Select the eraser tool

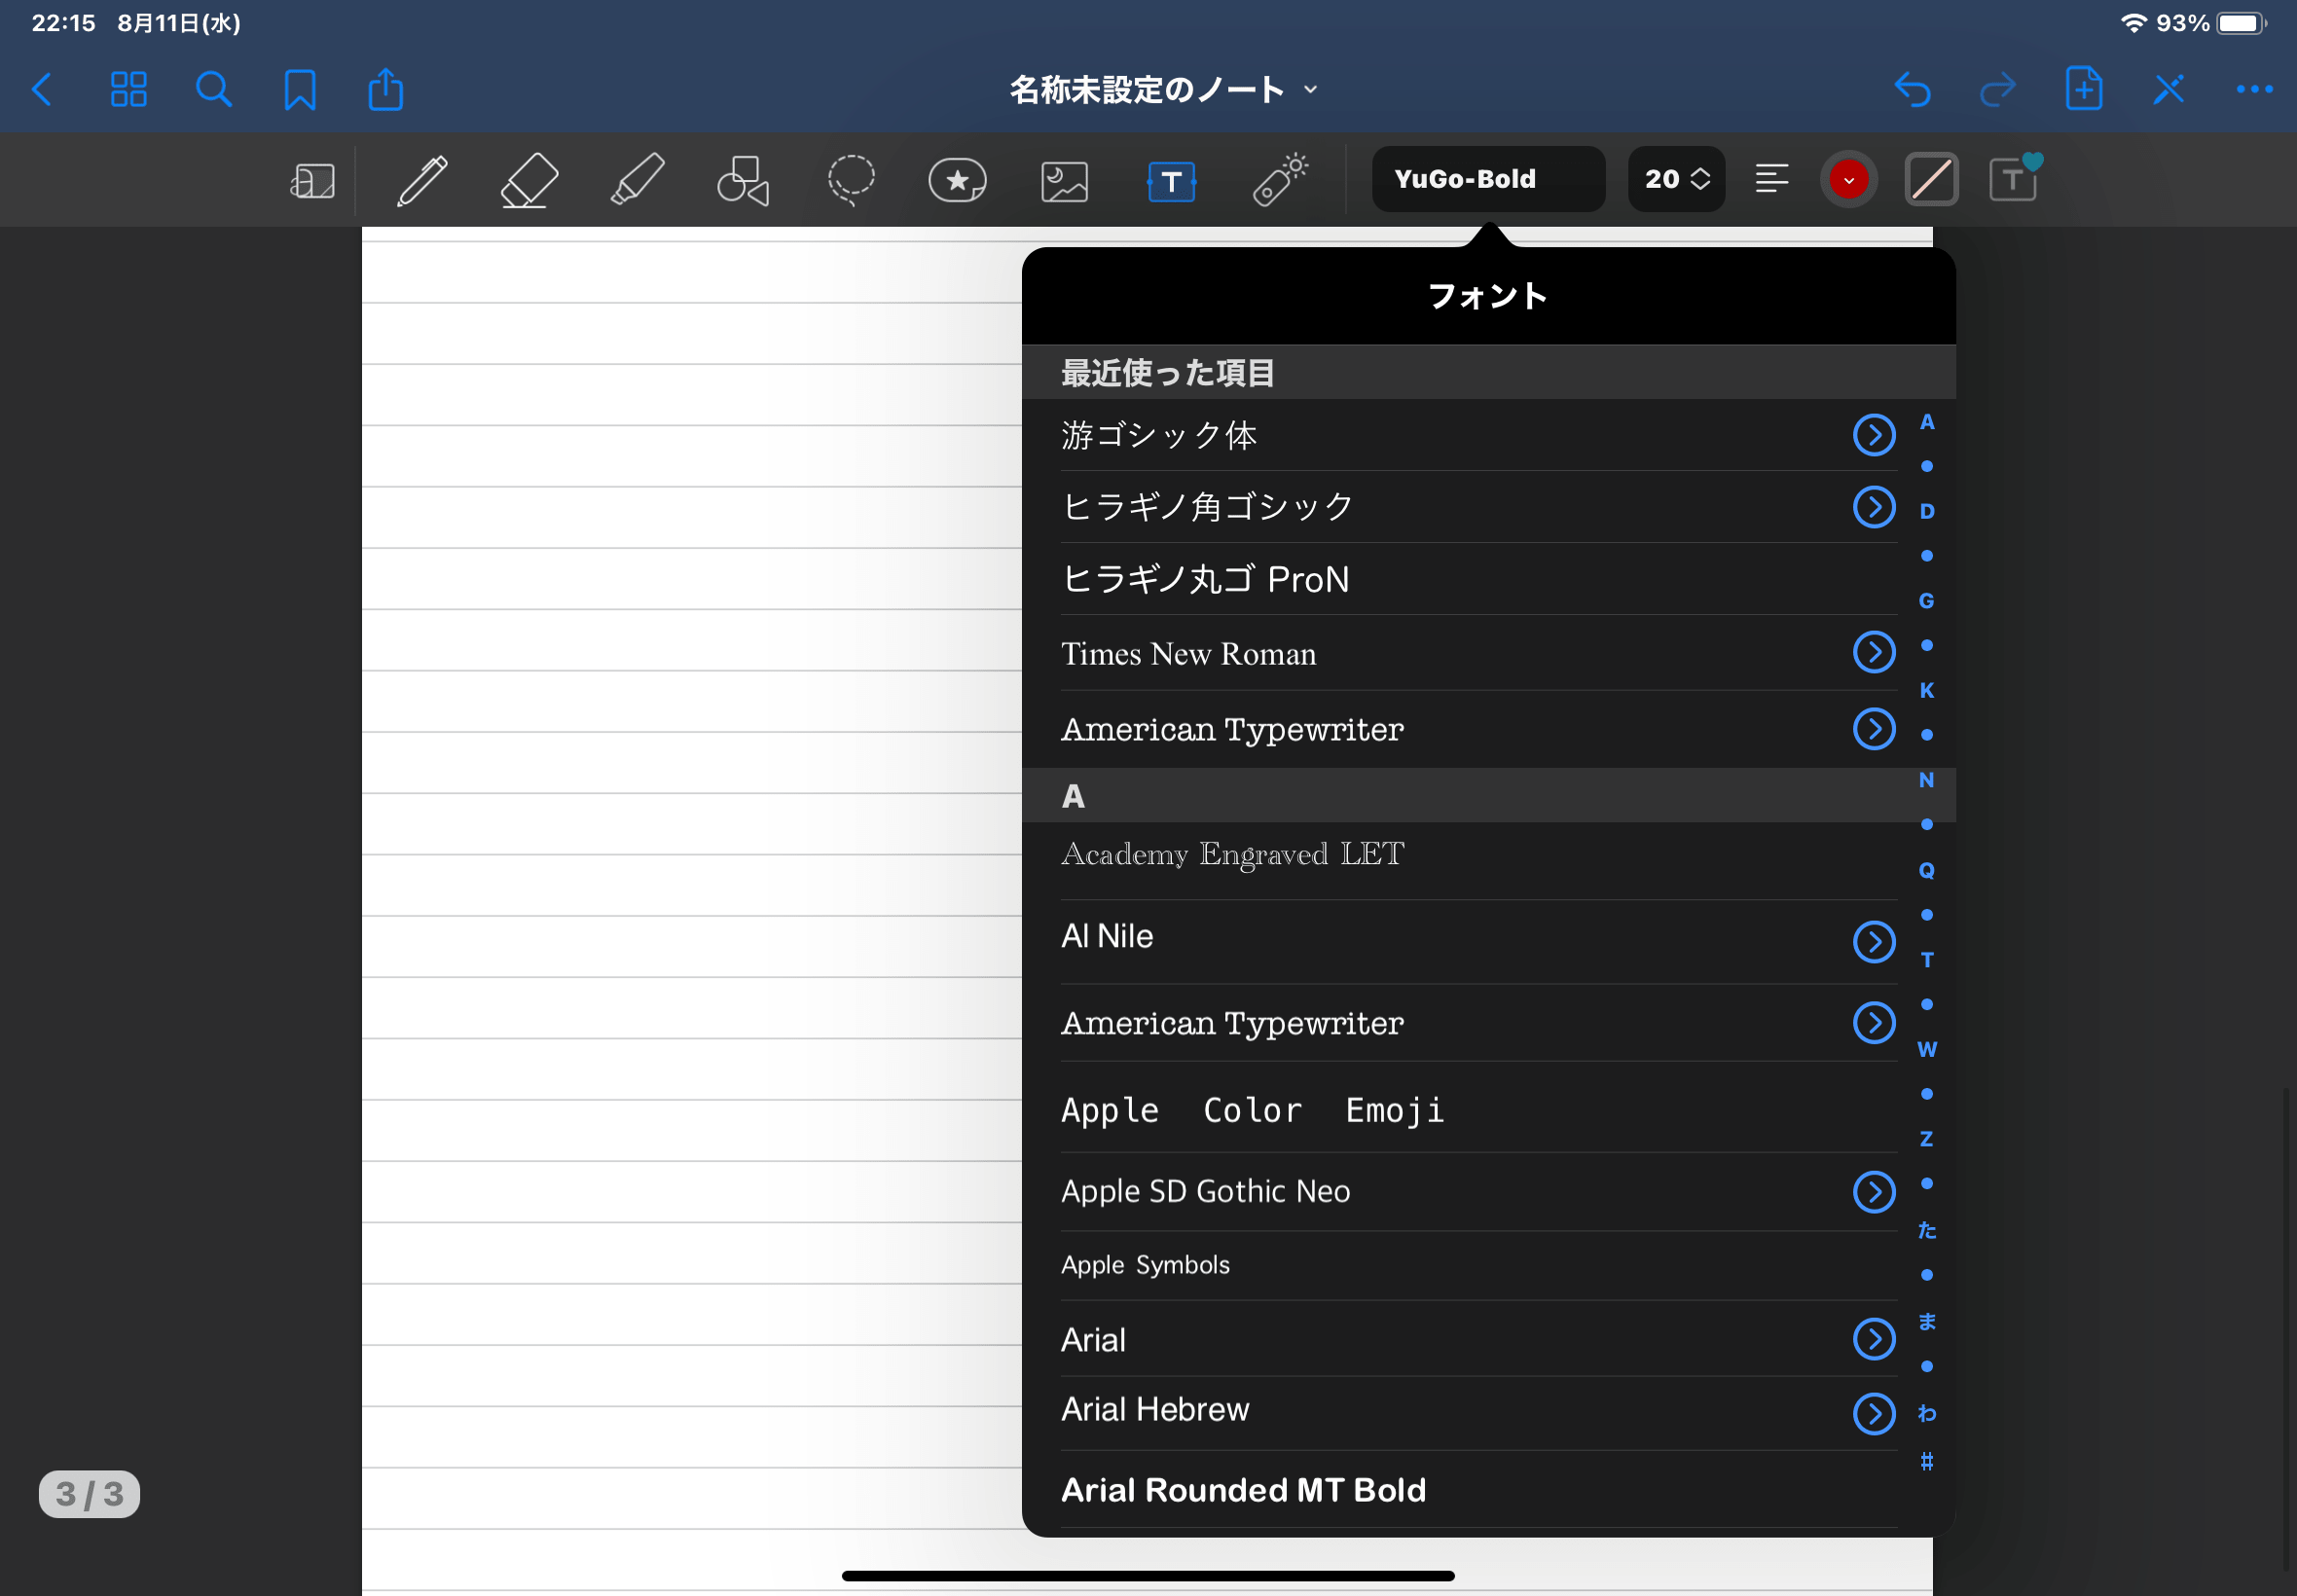529,181
